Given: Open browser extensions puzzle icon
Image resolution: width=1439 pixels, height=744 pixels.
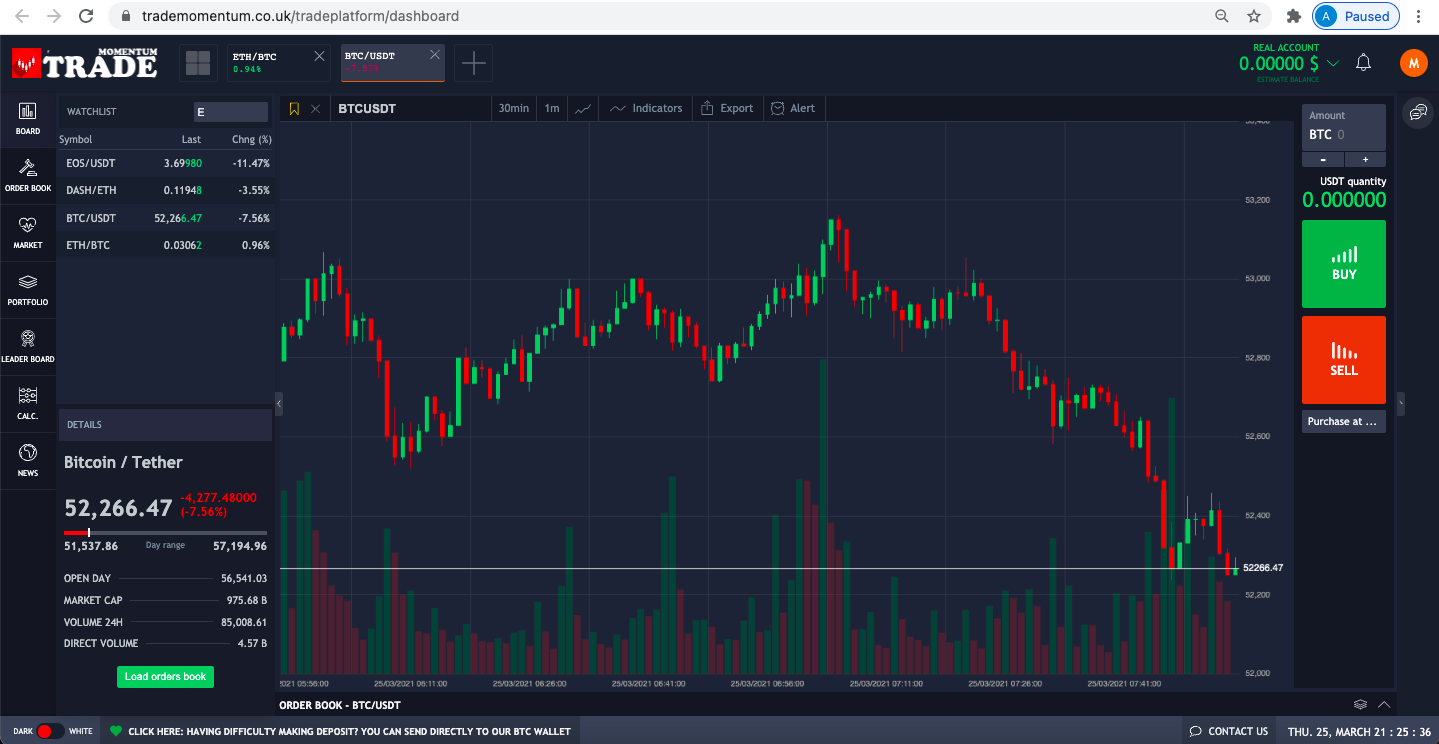Looking at the screenshot, I should click(x=1293, y=16).
